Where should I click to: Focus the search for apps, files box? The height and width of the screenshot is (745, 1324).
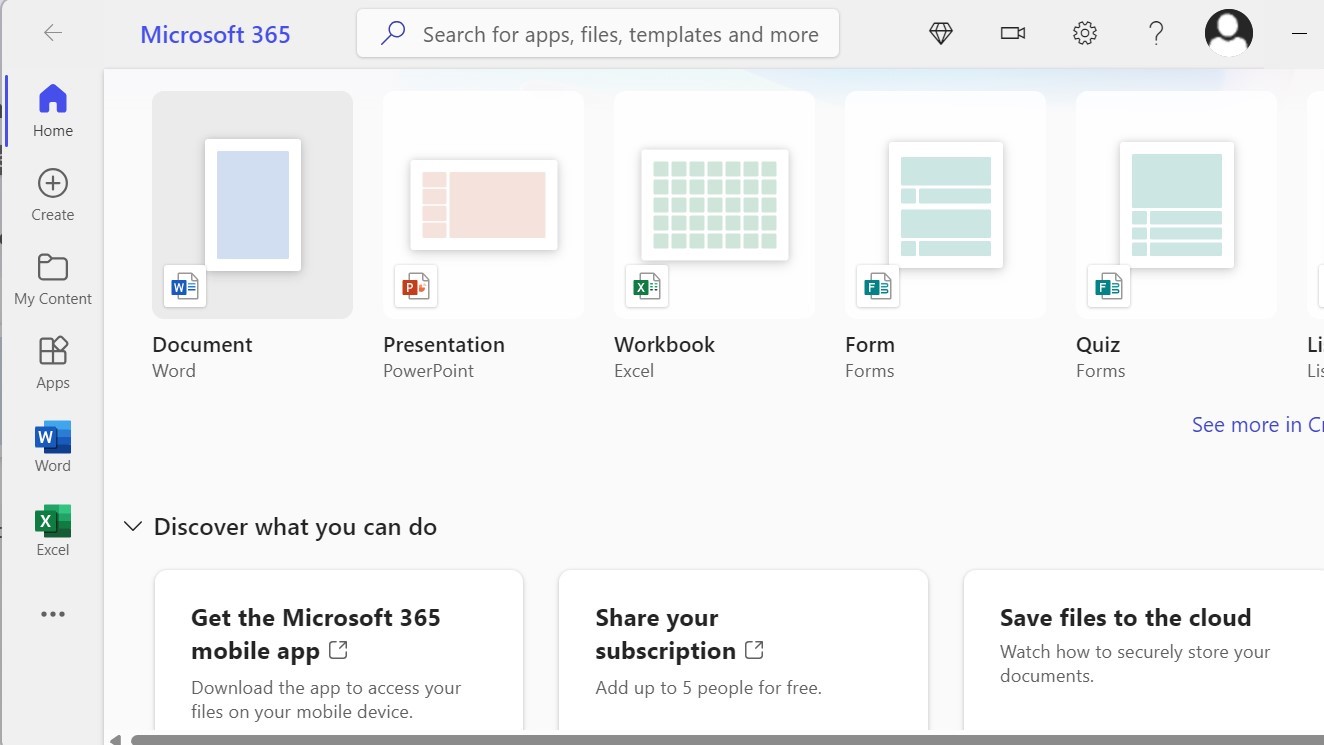click(x=598, y=33)
